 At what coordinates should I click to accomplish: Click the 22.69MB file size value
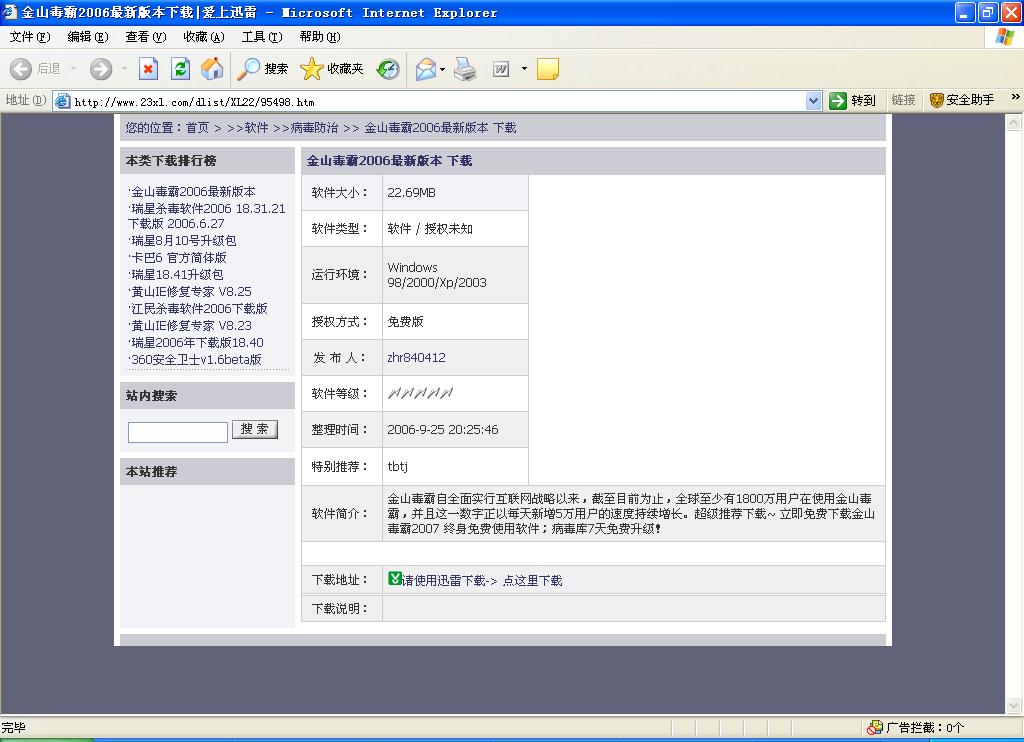pyautogui.click(x=411, y=193)
